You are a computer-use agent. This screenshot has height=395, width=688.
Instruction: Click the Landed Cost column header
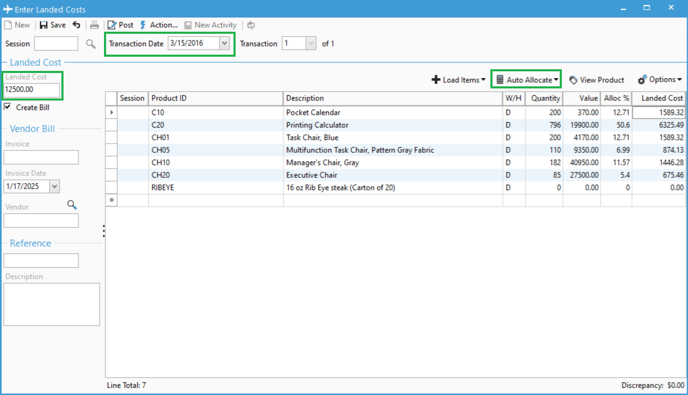click(659, 98)
